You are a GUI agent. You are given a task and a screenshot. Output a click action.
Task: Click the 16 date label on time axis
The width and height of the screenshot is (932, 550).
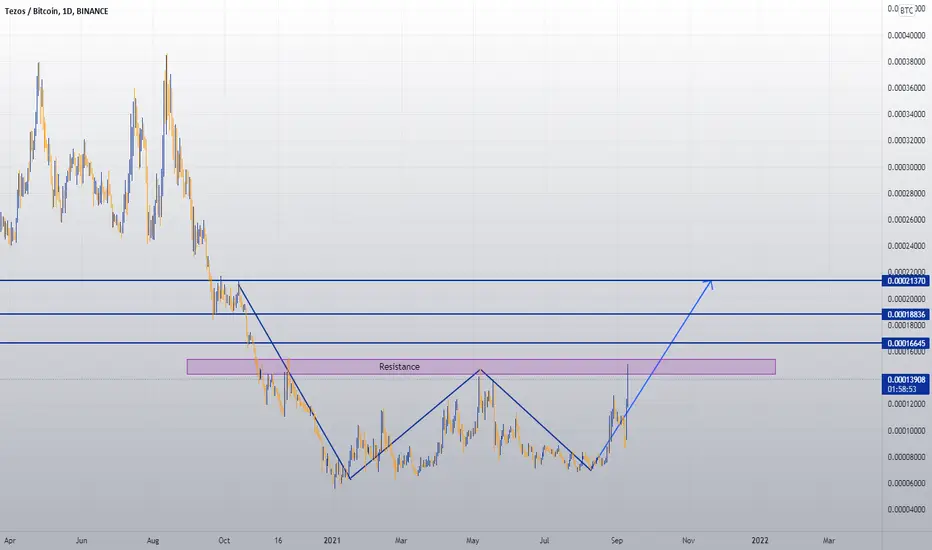click(278, 540)
